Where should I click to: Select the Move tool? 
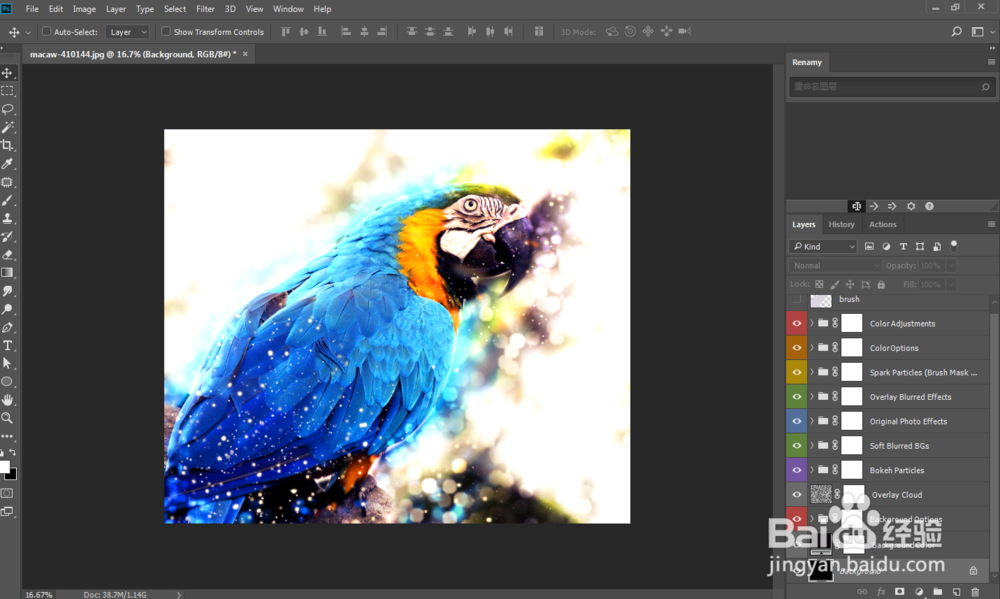[x=8, y=73]
